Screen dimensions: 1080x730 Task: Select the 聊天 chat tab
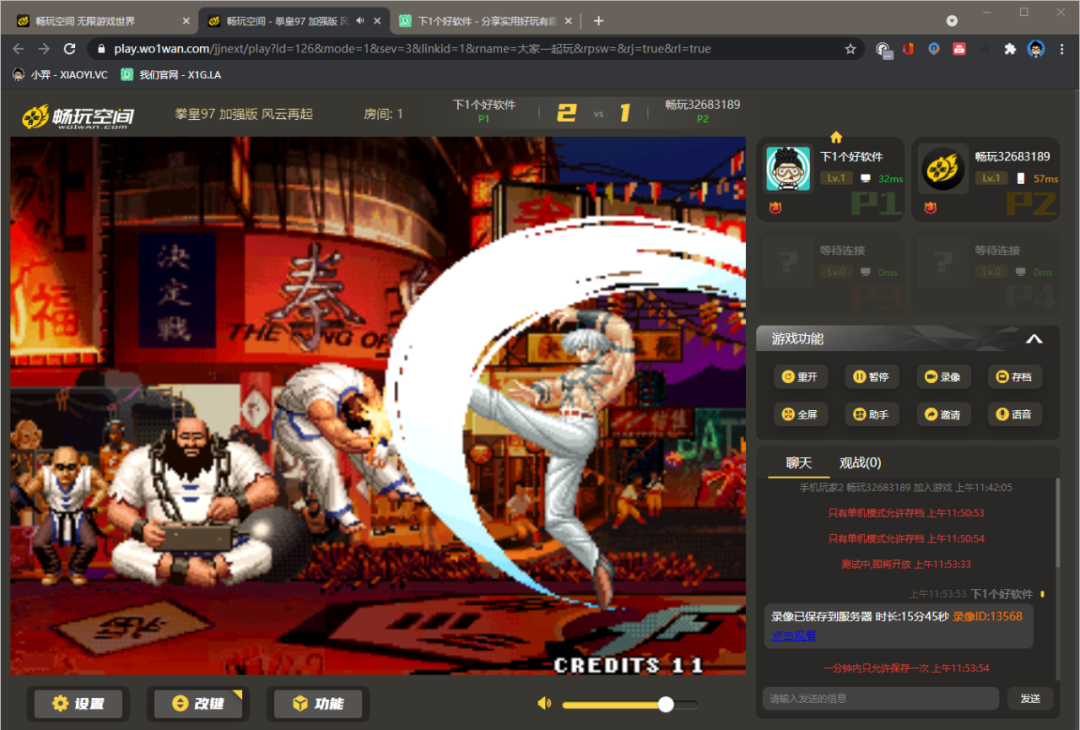[799, 462]
